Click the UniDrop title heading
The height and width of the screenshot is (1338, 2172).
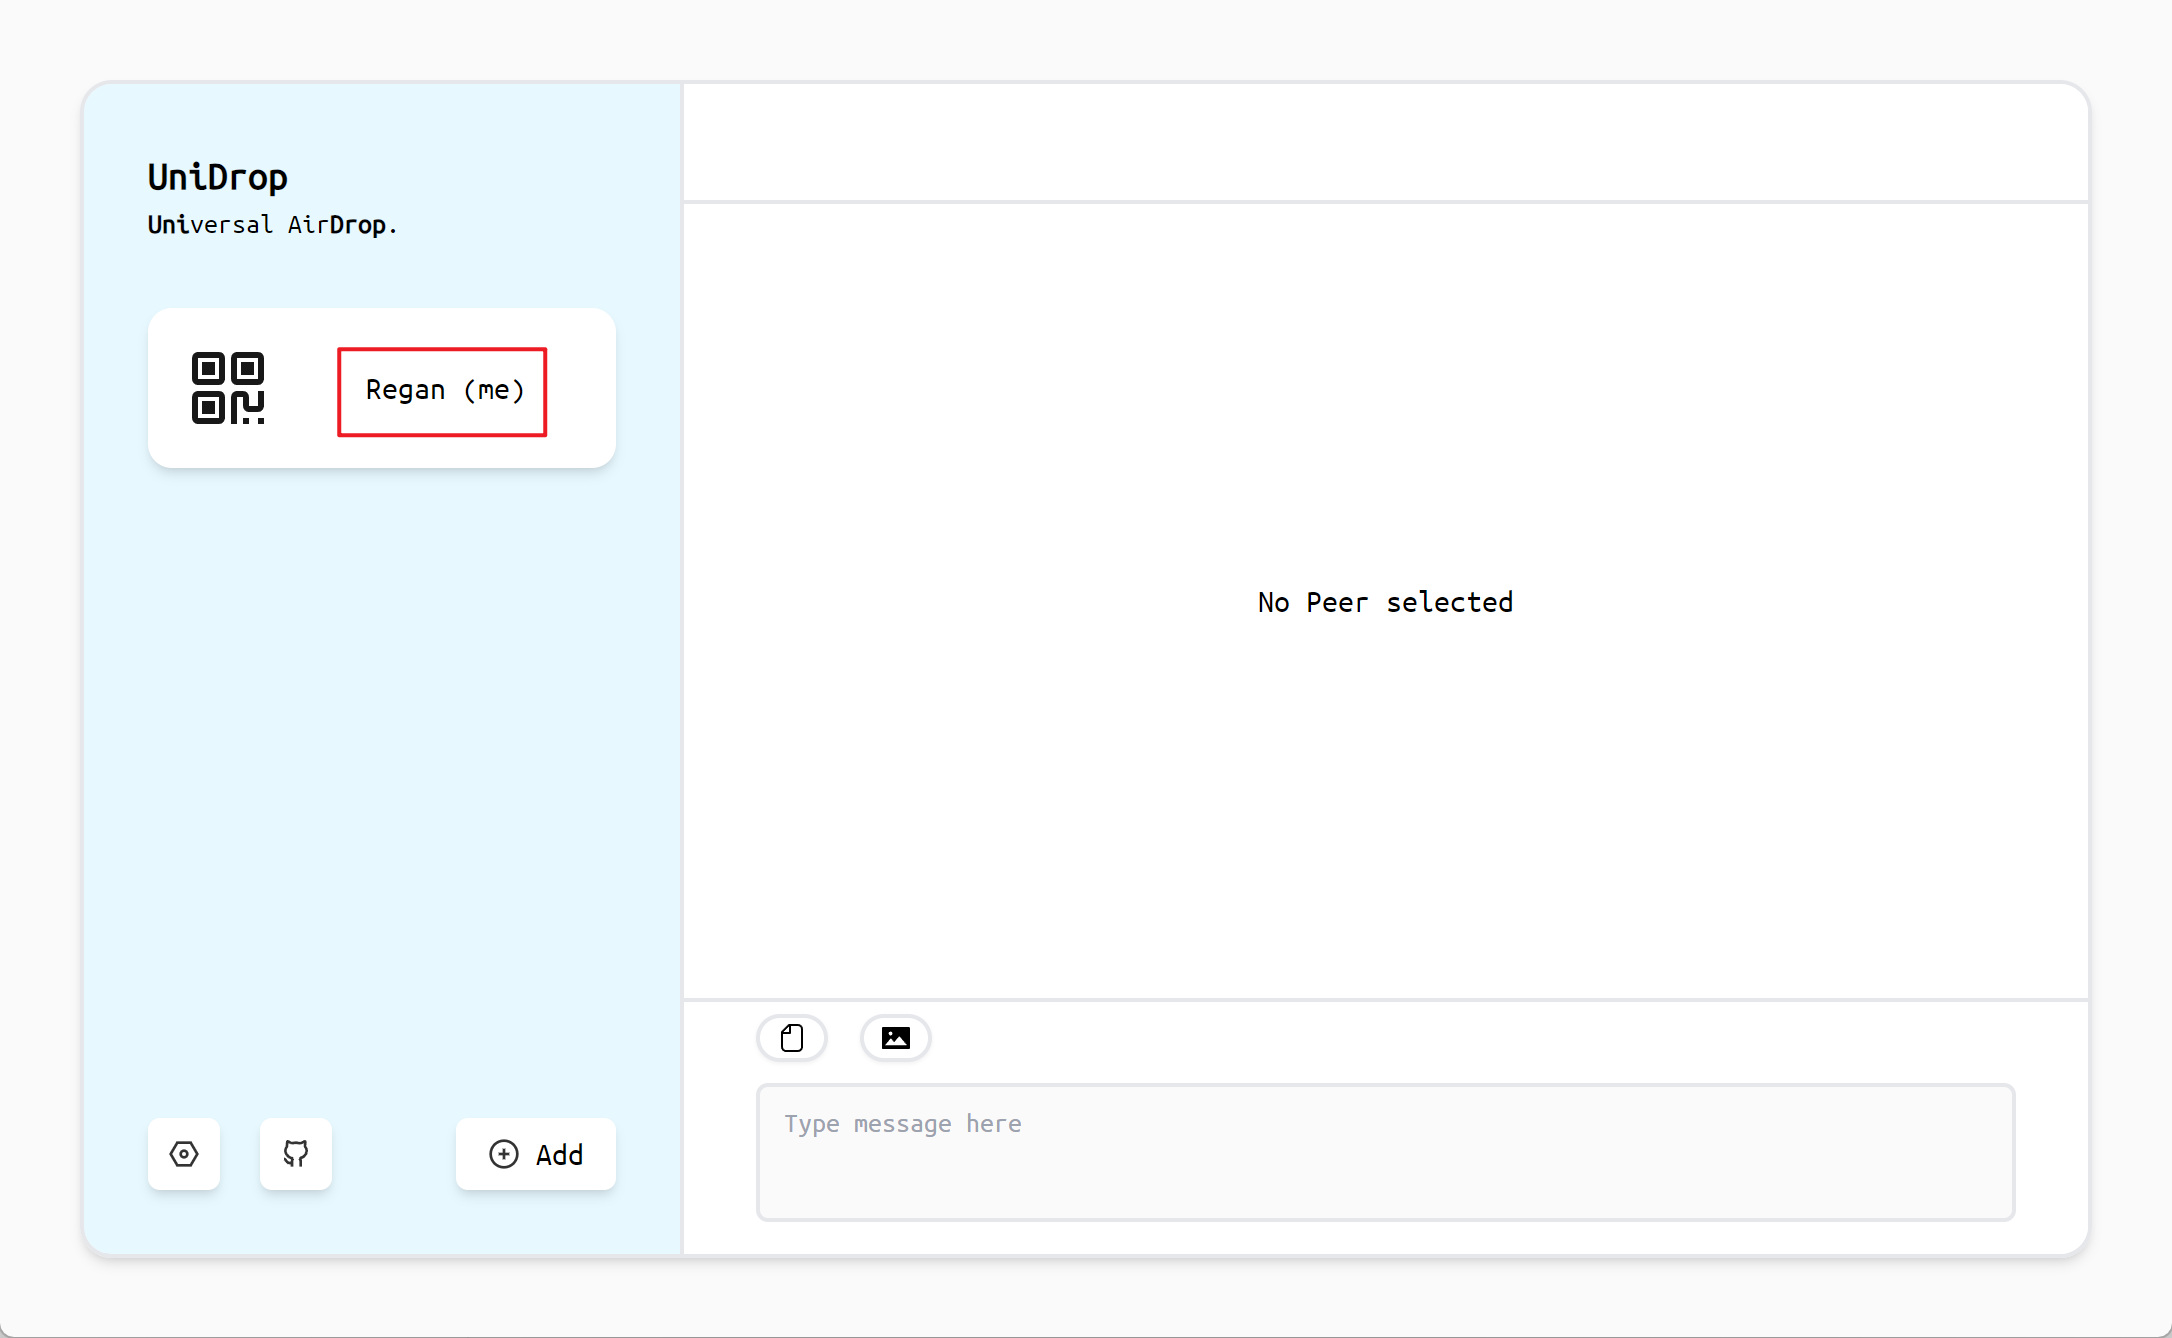point(218,177)
